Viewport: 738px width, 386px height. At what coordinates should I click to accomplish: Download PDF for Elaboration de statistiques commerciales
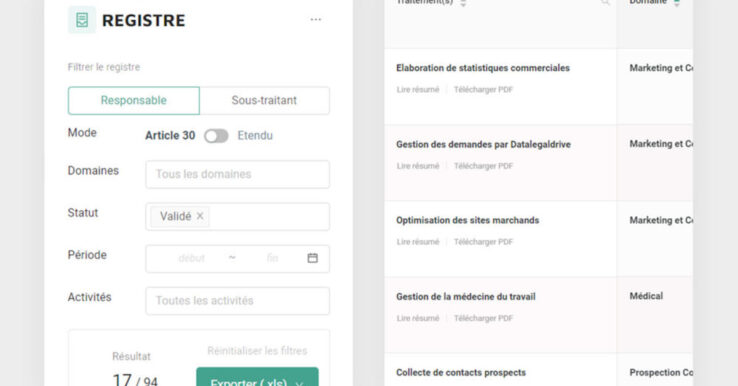point(483,89)
